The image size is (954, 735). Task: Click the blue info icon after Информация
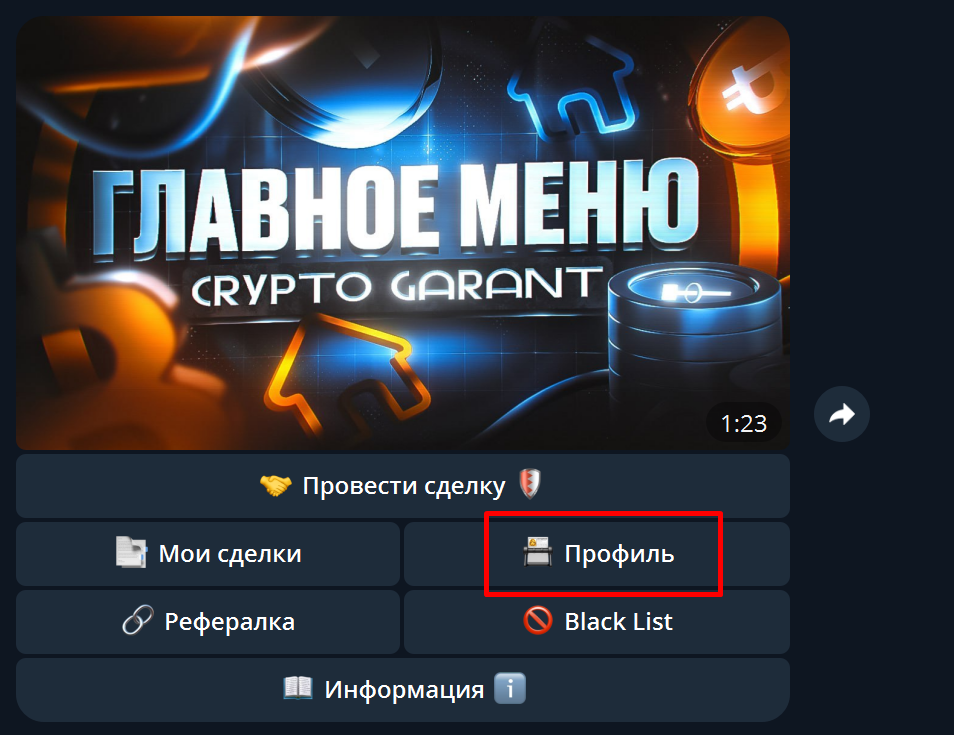(510, 689)
